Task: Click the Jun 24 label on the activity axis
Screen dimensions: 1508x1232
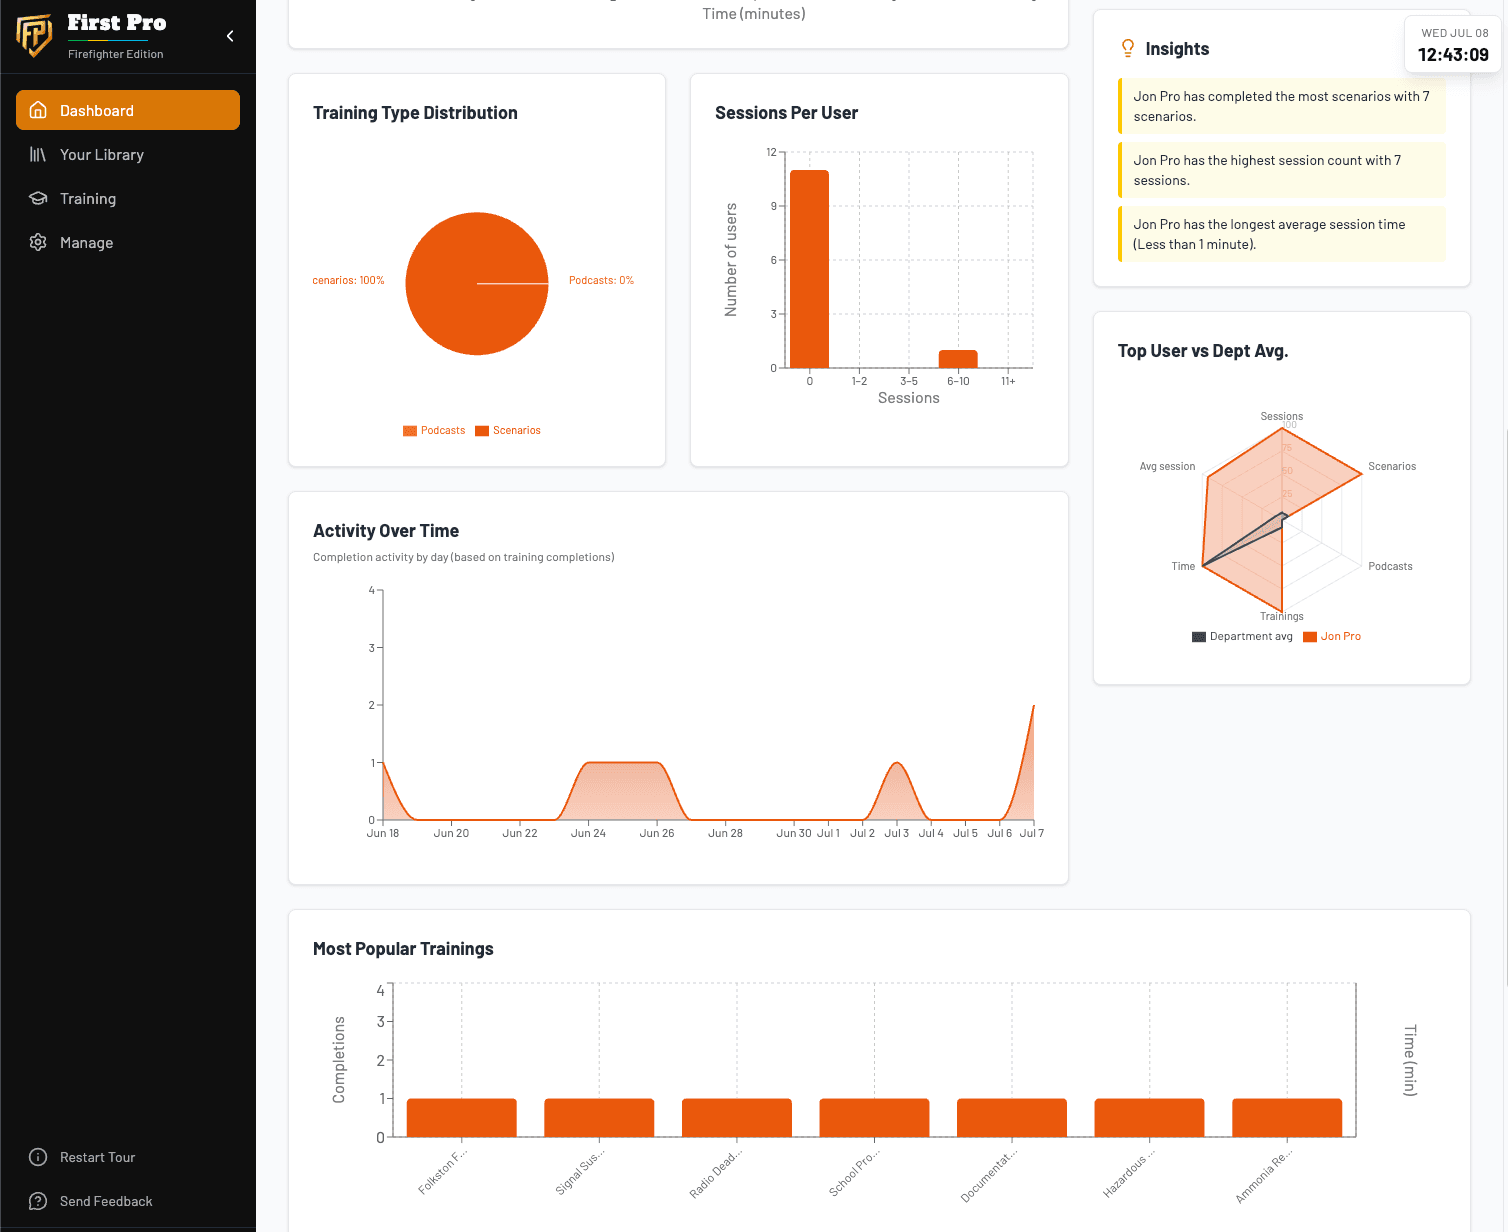Action: click(588, 833)
